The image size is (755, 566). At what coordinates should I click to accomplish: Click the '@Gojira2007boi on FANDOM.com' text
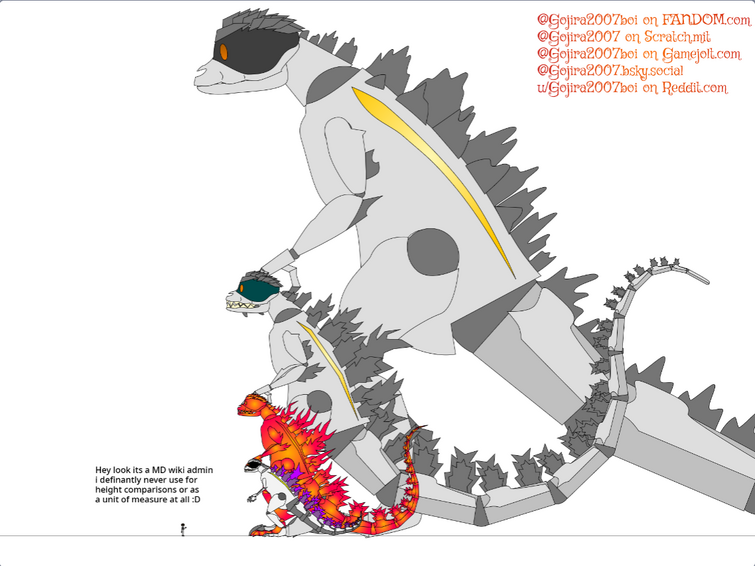click(x=644, y=20)
